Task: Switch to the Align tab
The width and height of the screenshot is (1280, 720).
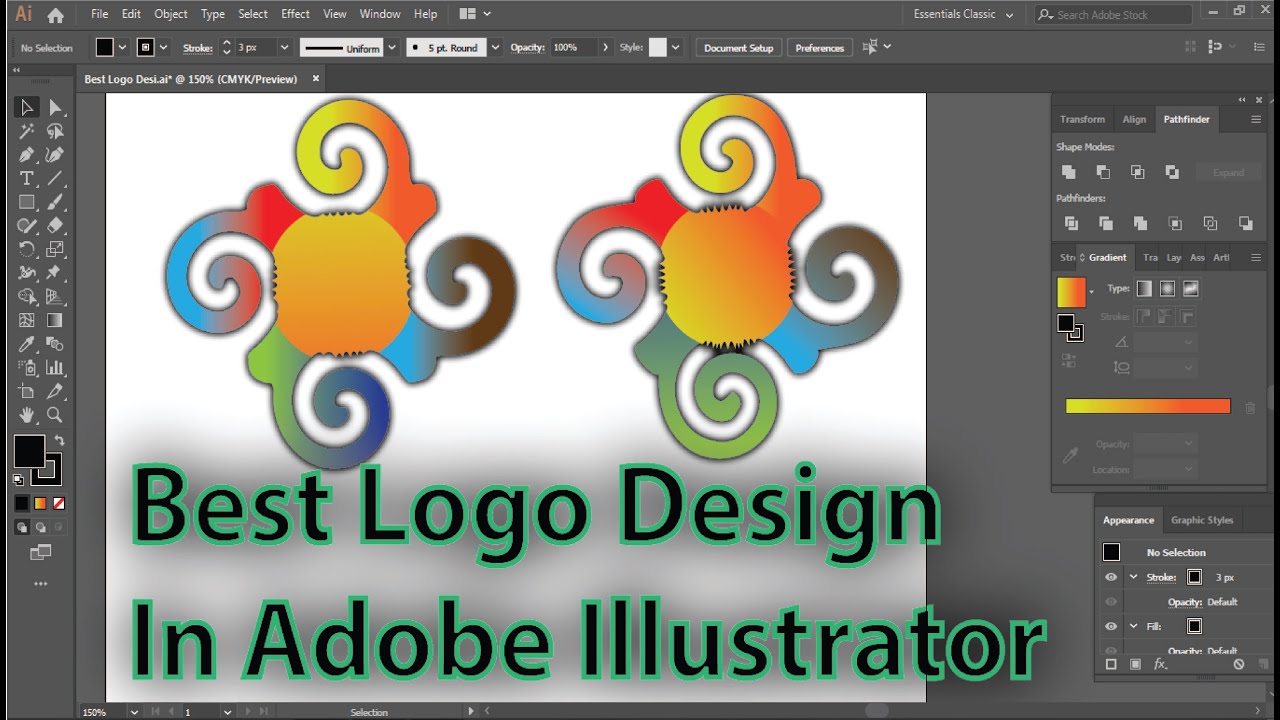Action: [x=1134, y=119]
